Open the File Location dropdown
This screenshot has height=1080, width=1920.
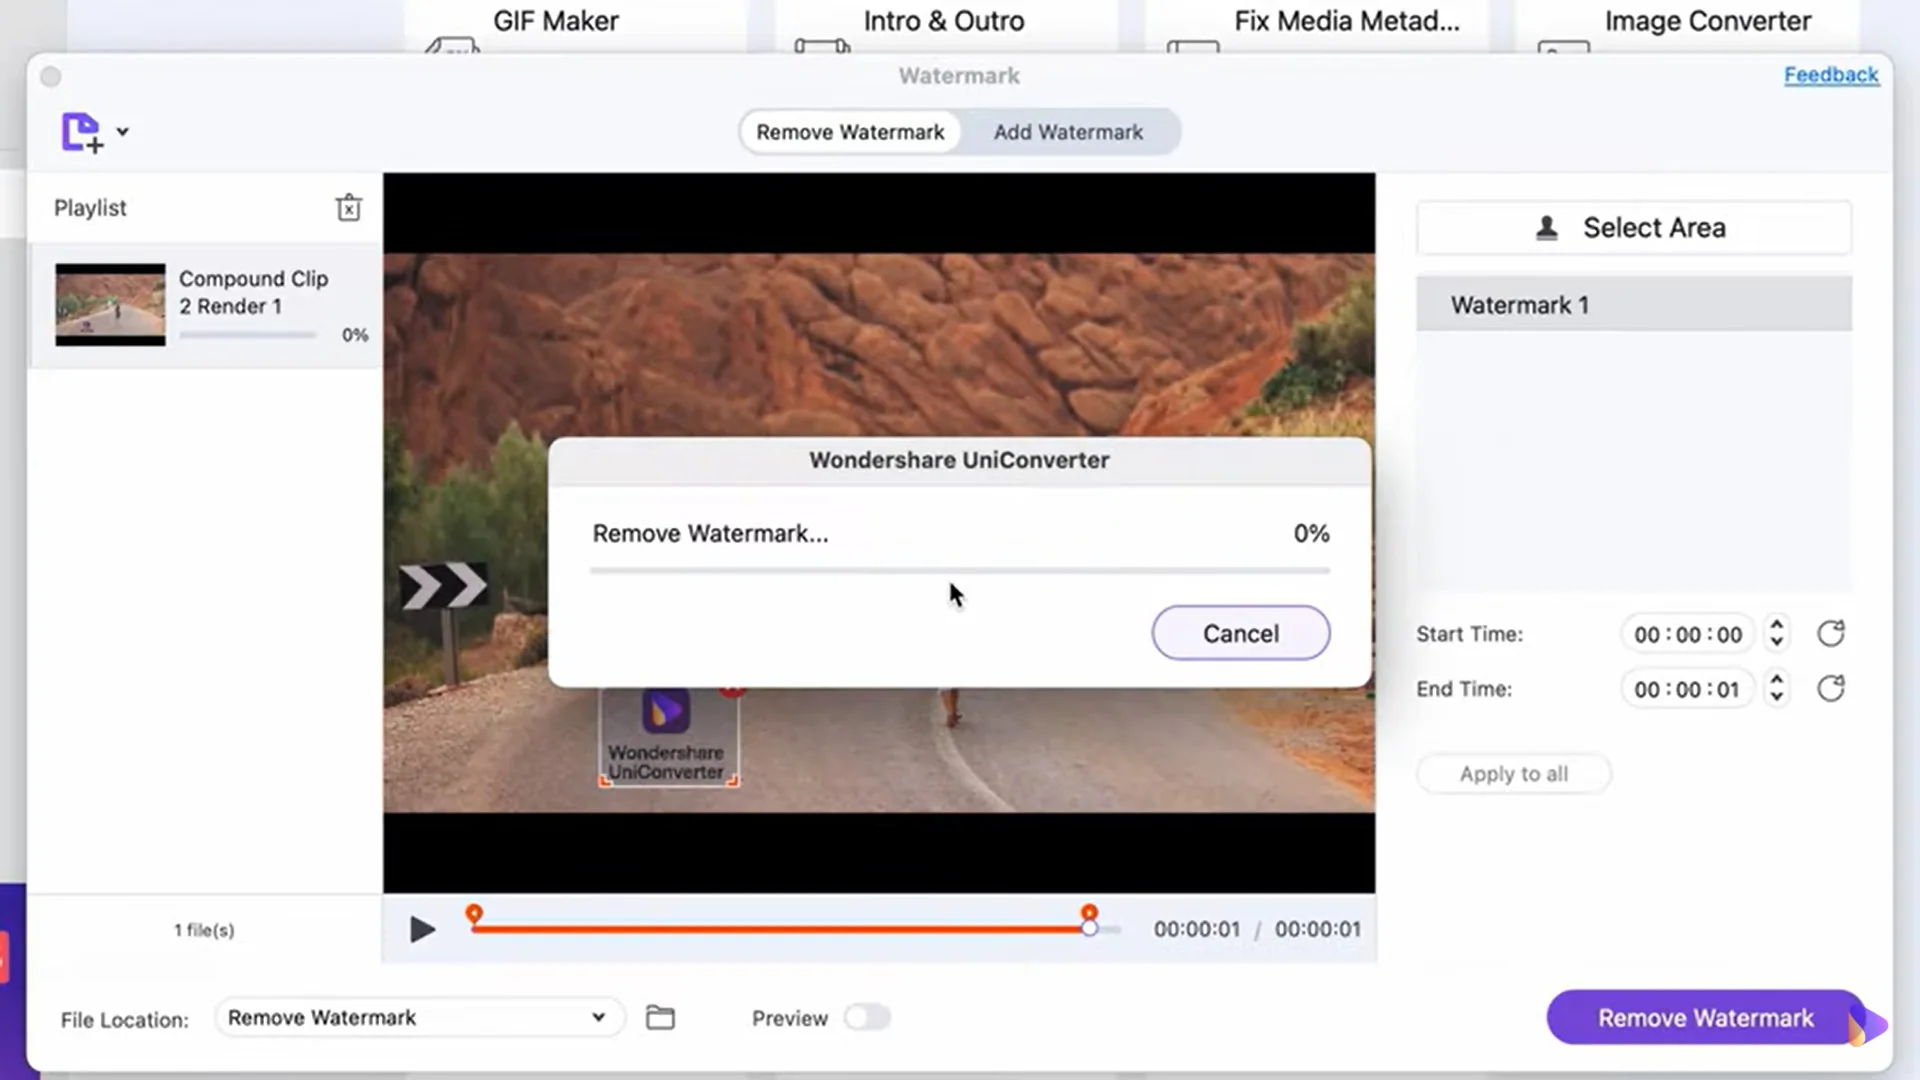point(413,1017)
